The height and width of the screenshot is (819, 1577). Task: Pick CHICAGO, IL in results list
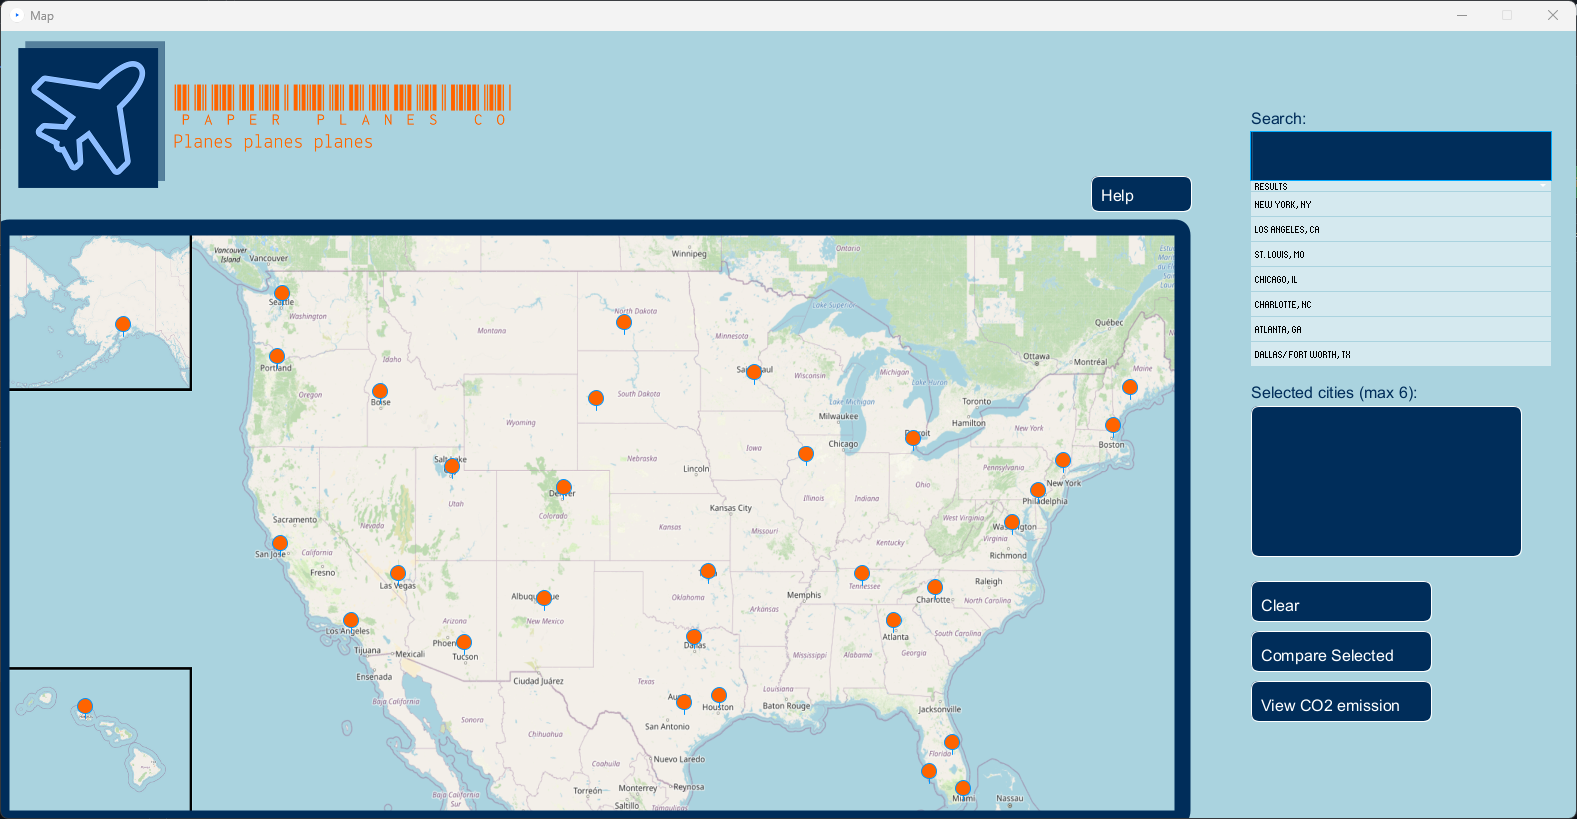(1400, 280)
